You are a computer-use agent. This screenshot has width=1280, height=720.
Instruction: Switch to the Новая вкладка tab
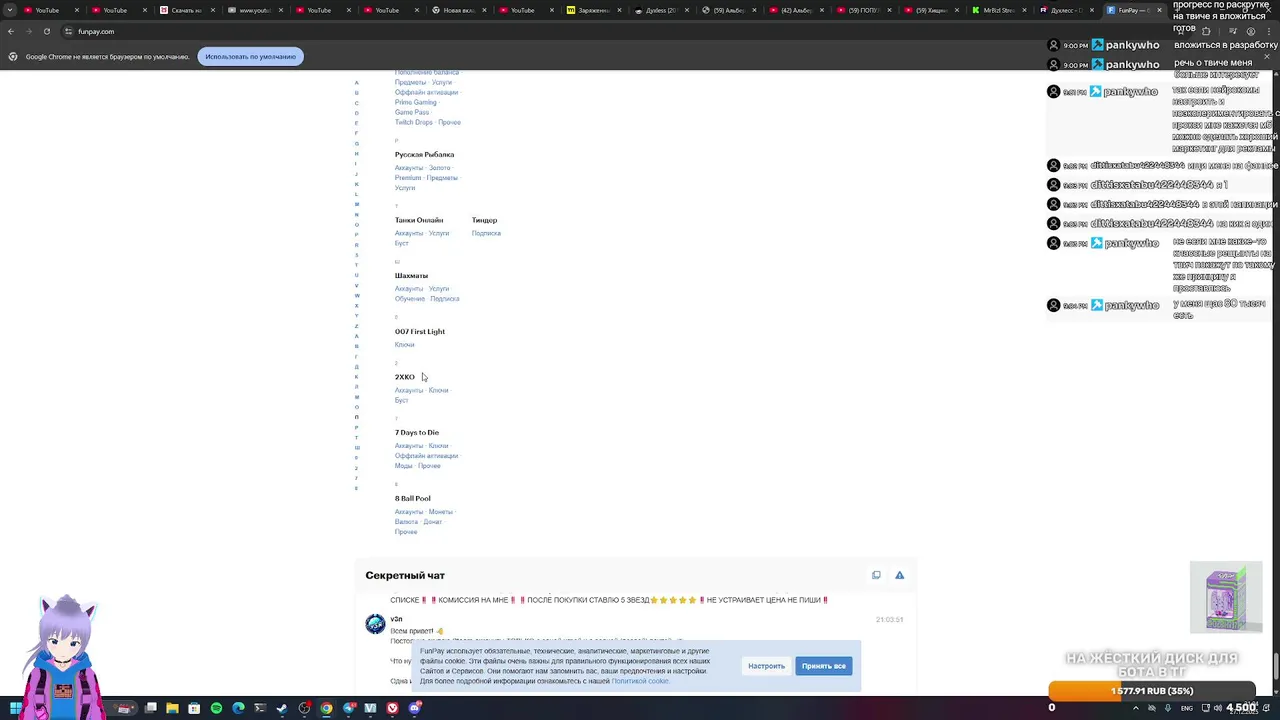(457, 10)
